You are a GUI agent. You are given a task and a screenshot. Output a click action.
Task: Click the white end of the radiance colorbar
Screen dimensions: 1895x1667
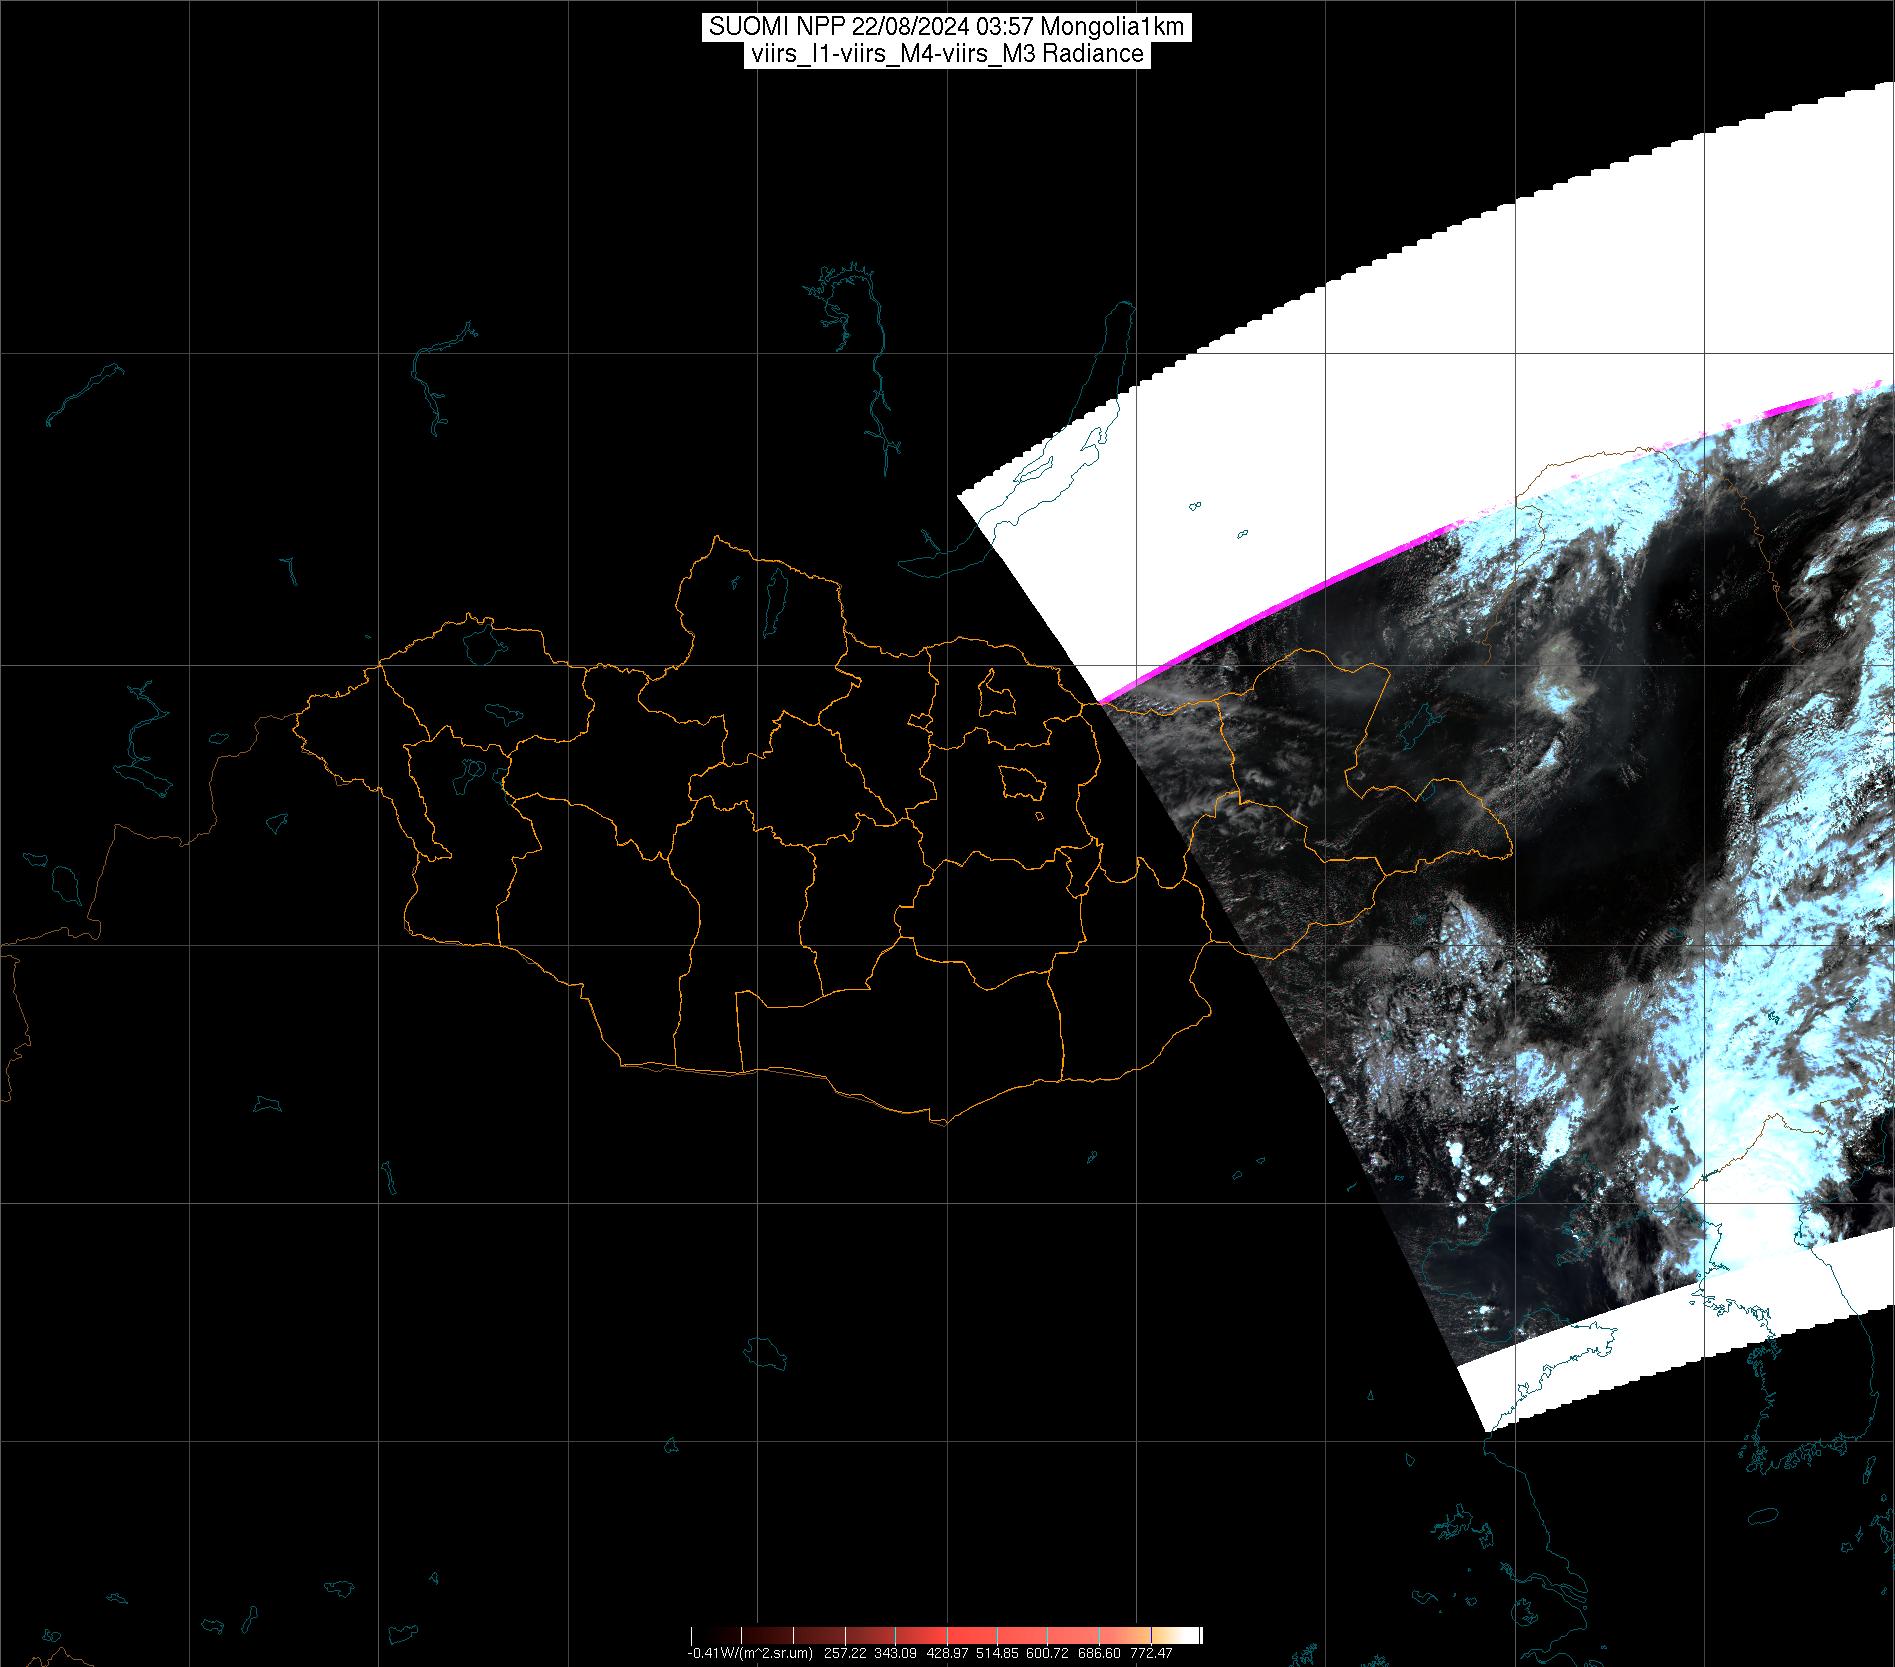tap(1190, 1636)
